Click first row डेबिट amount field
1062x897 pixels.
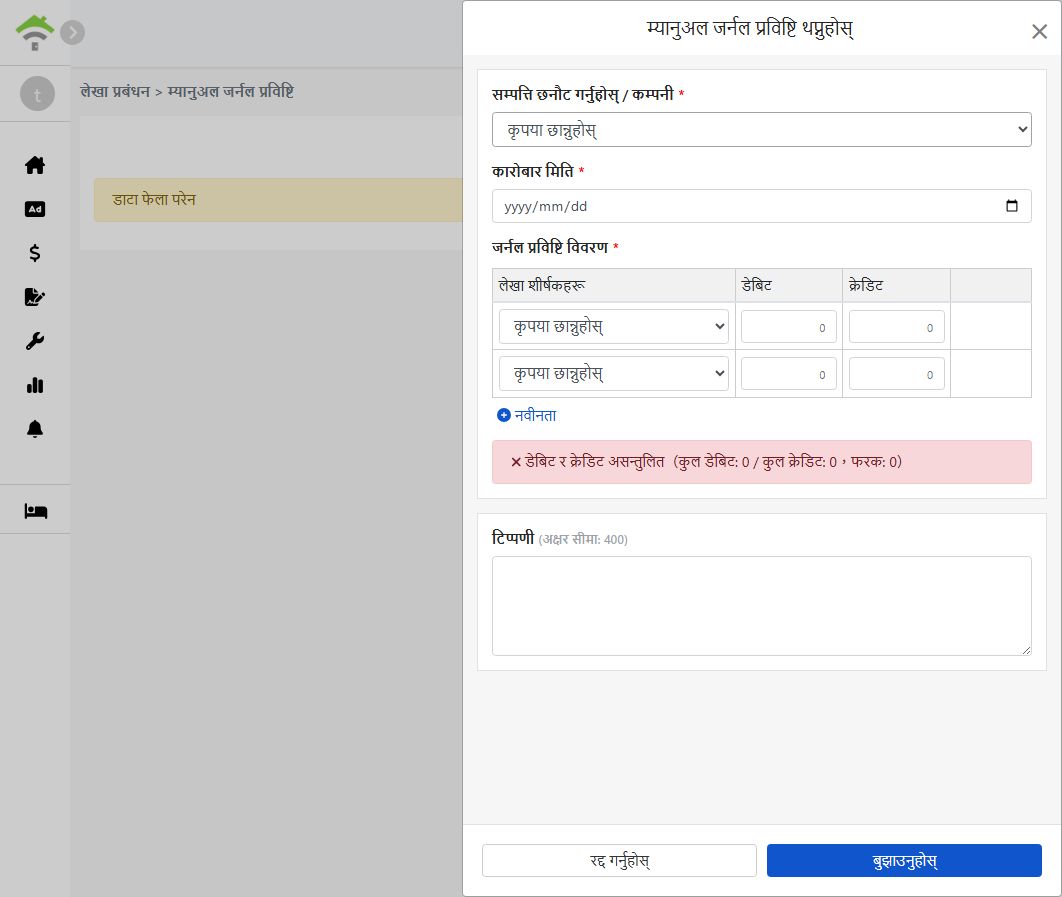pos(788,327)
